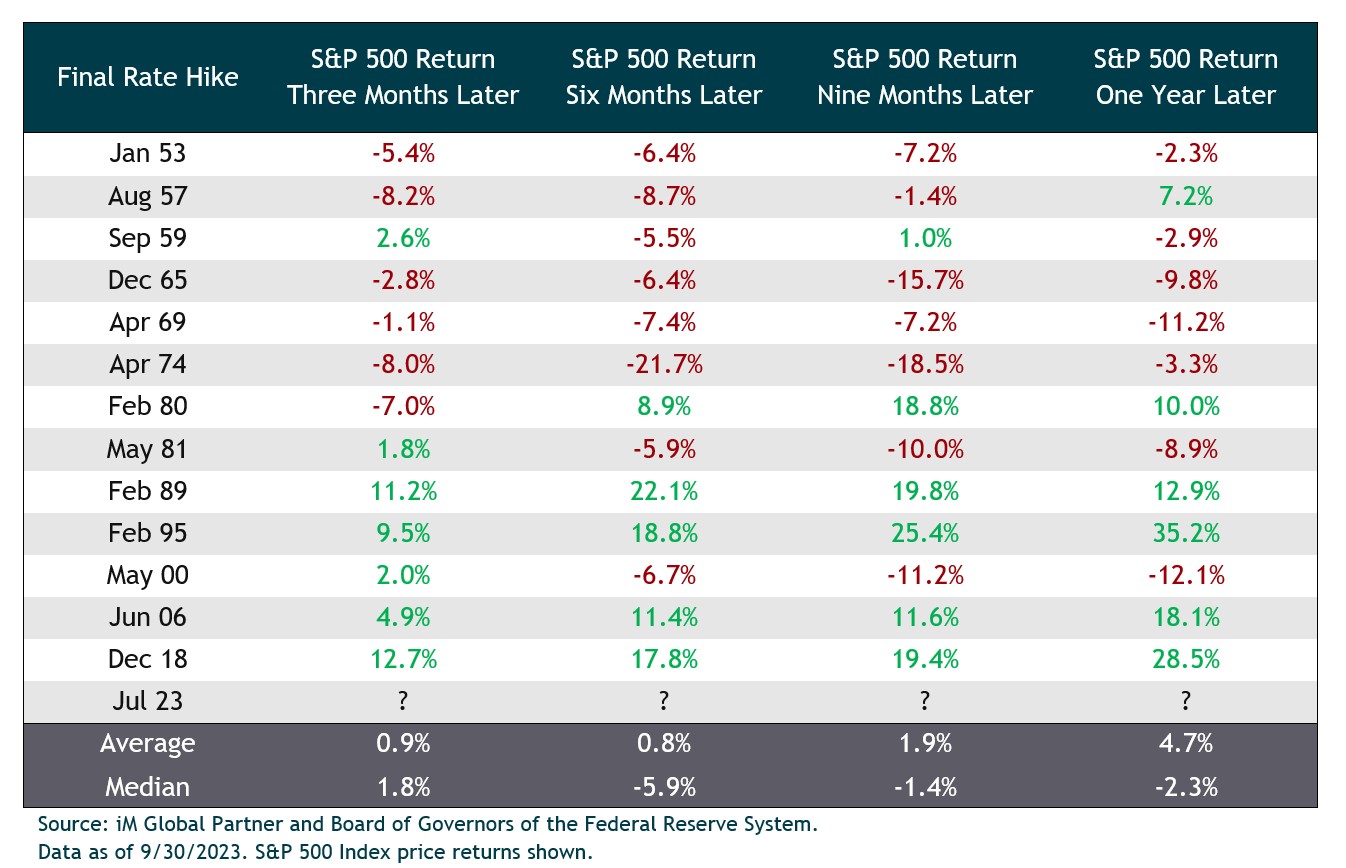Click the Jul 23 row label
The width and height of the screenshot is (1346, 868).
coord(147,701)
